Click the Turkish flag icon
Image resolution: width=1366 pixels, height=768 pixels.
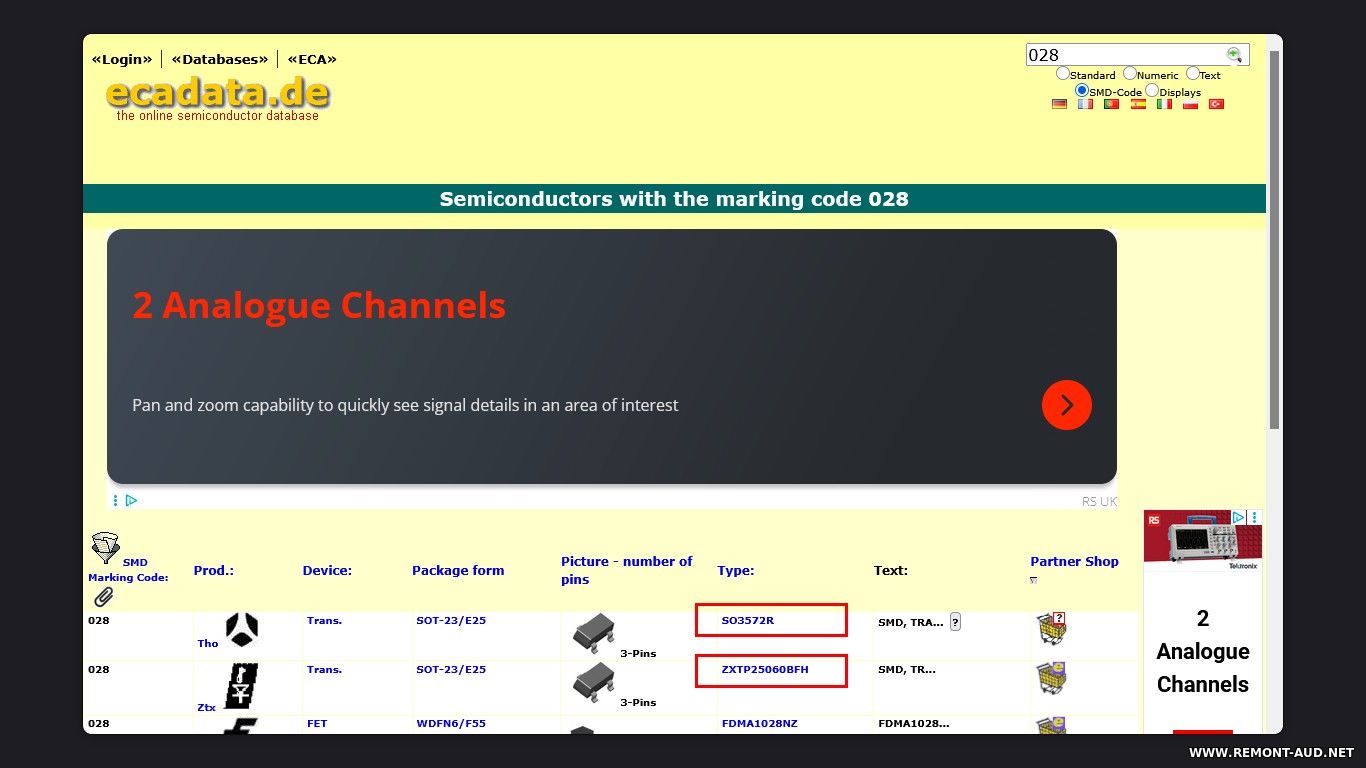pos(1216,104)
